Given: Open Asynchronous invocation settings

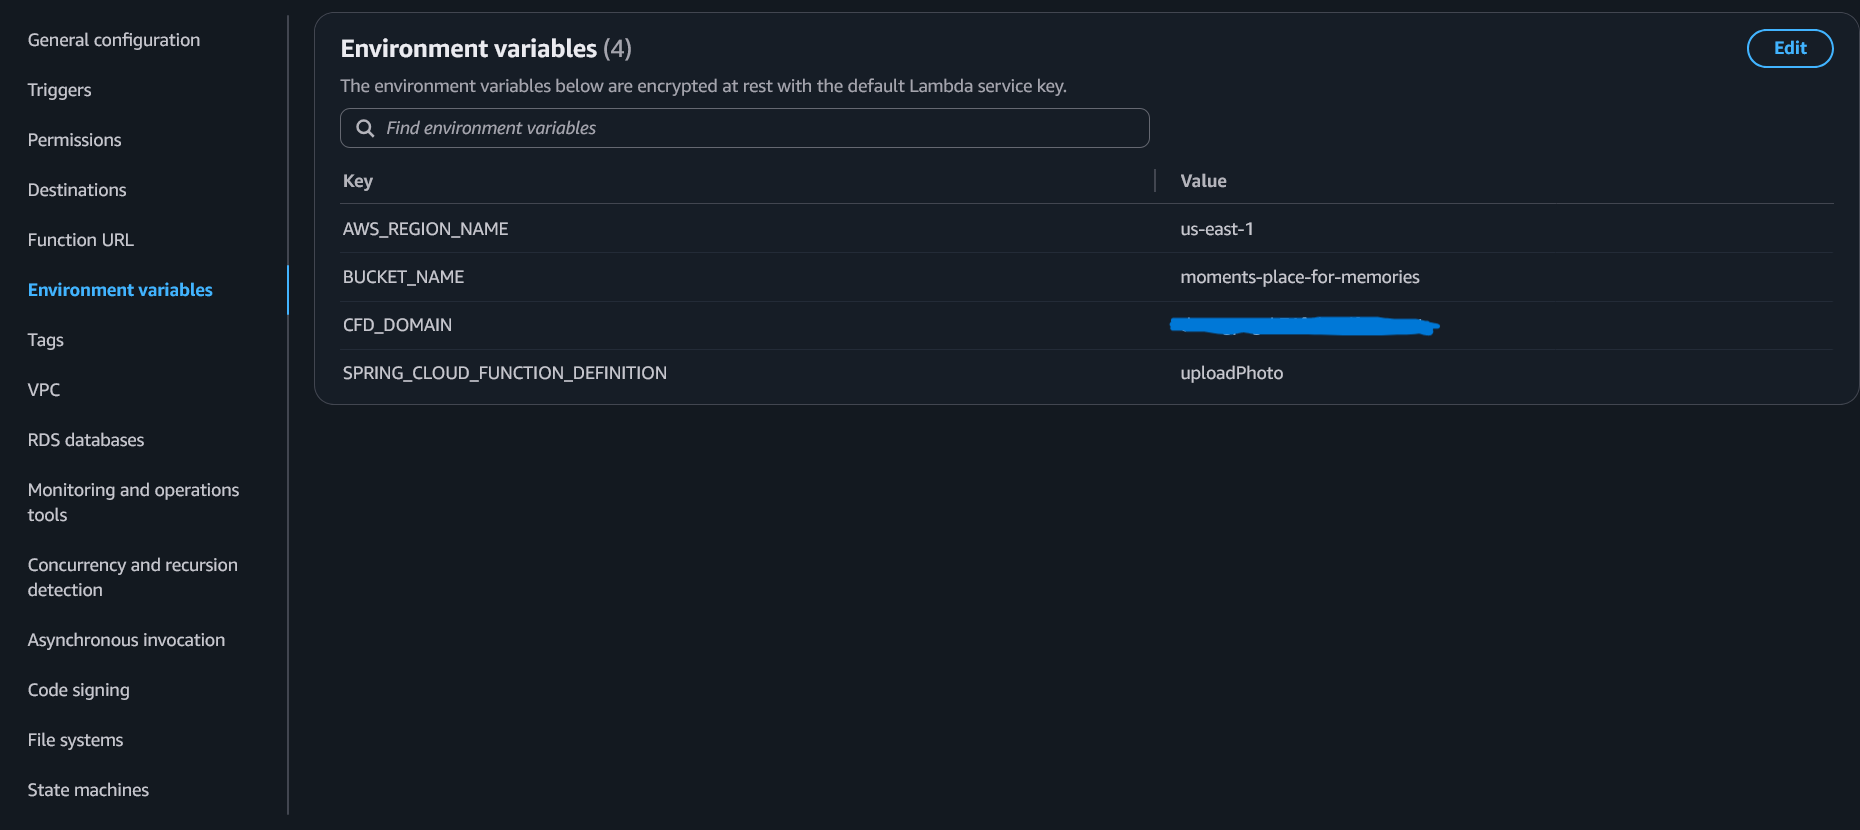Looking at the screenshot, I should (126, 640).
